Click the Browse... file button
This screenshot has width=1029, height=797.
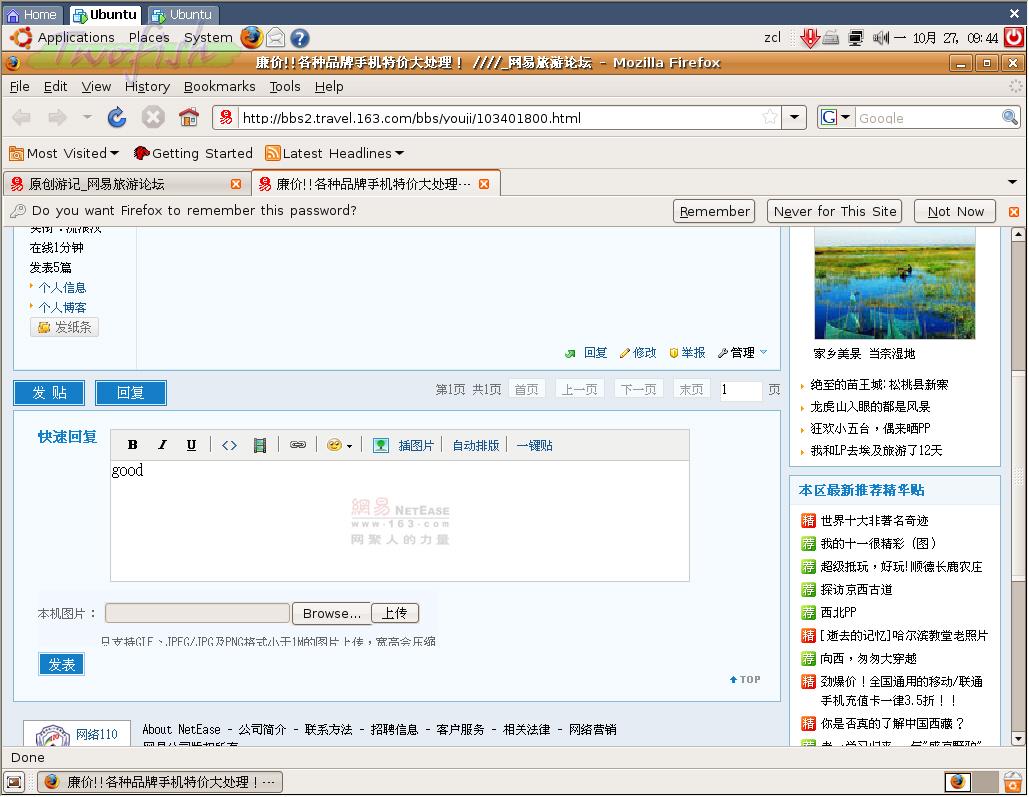point(331,613)
